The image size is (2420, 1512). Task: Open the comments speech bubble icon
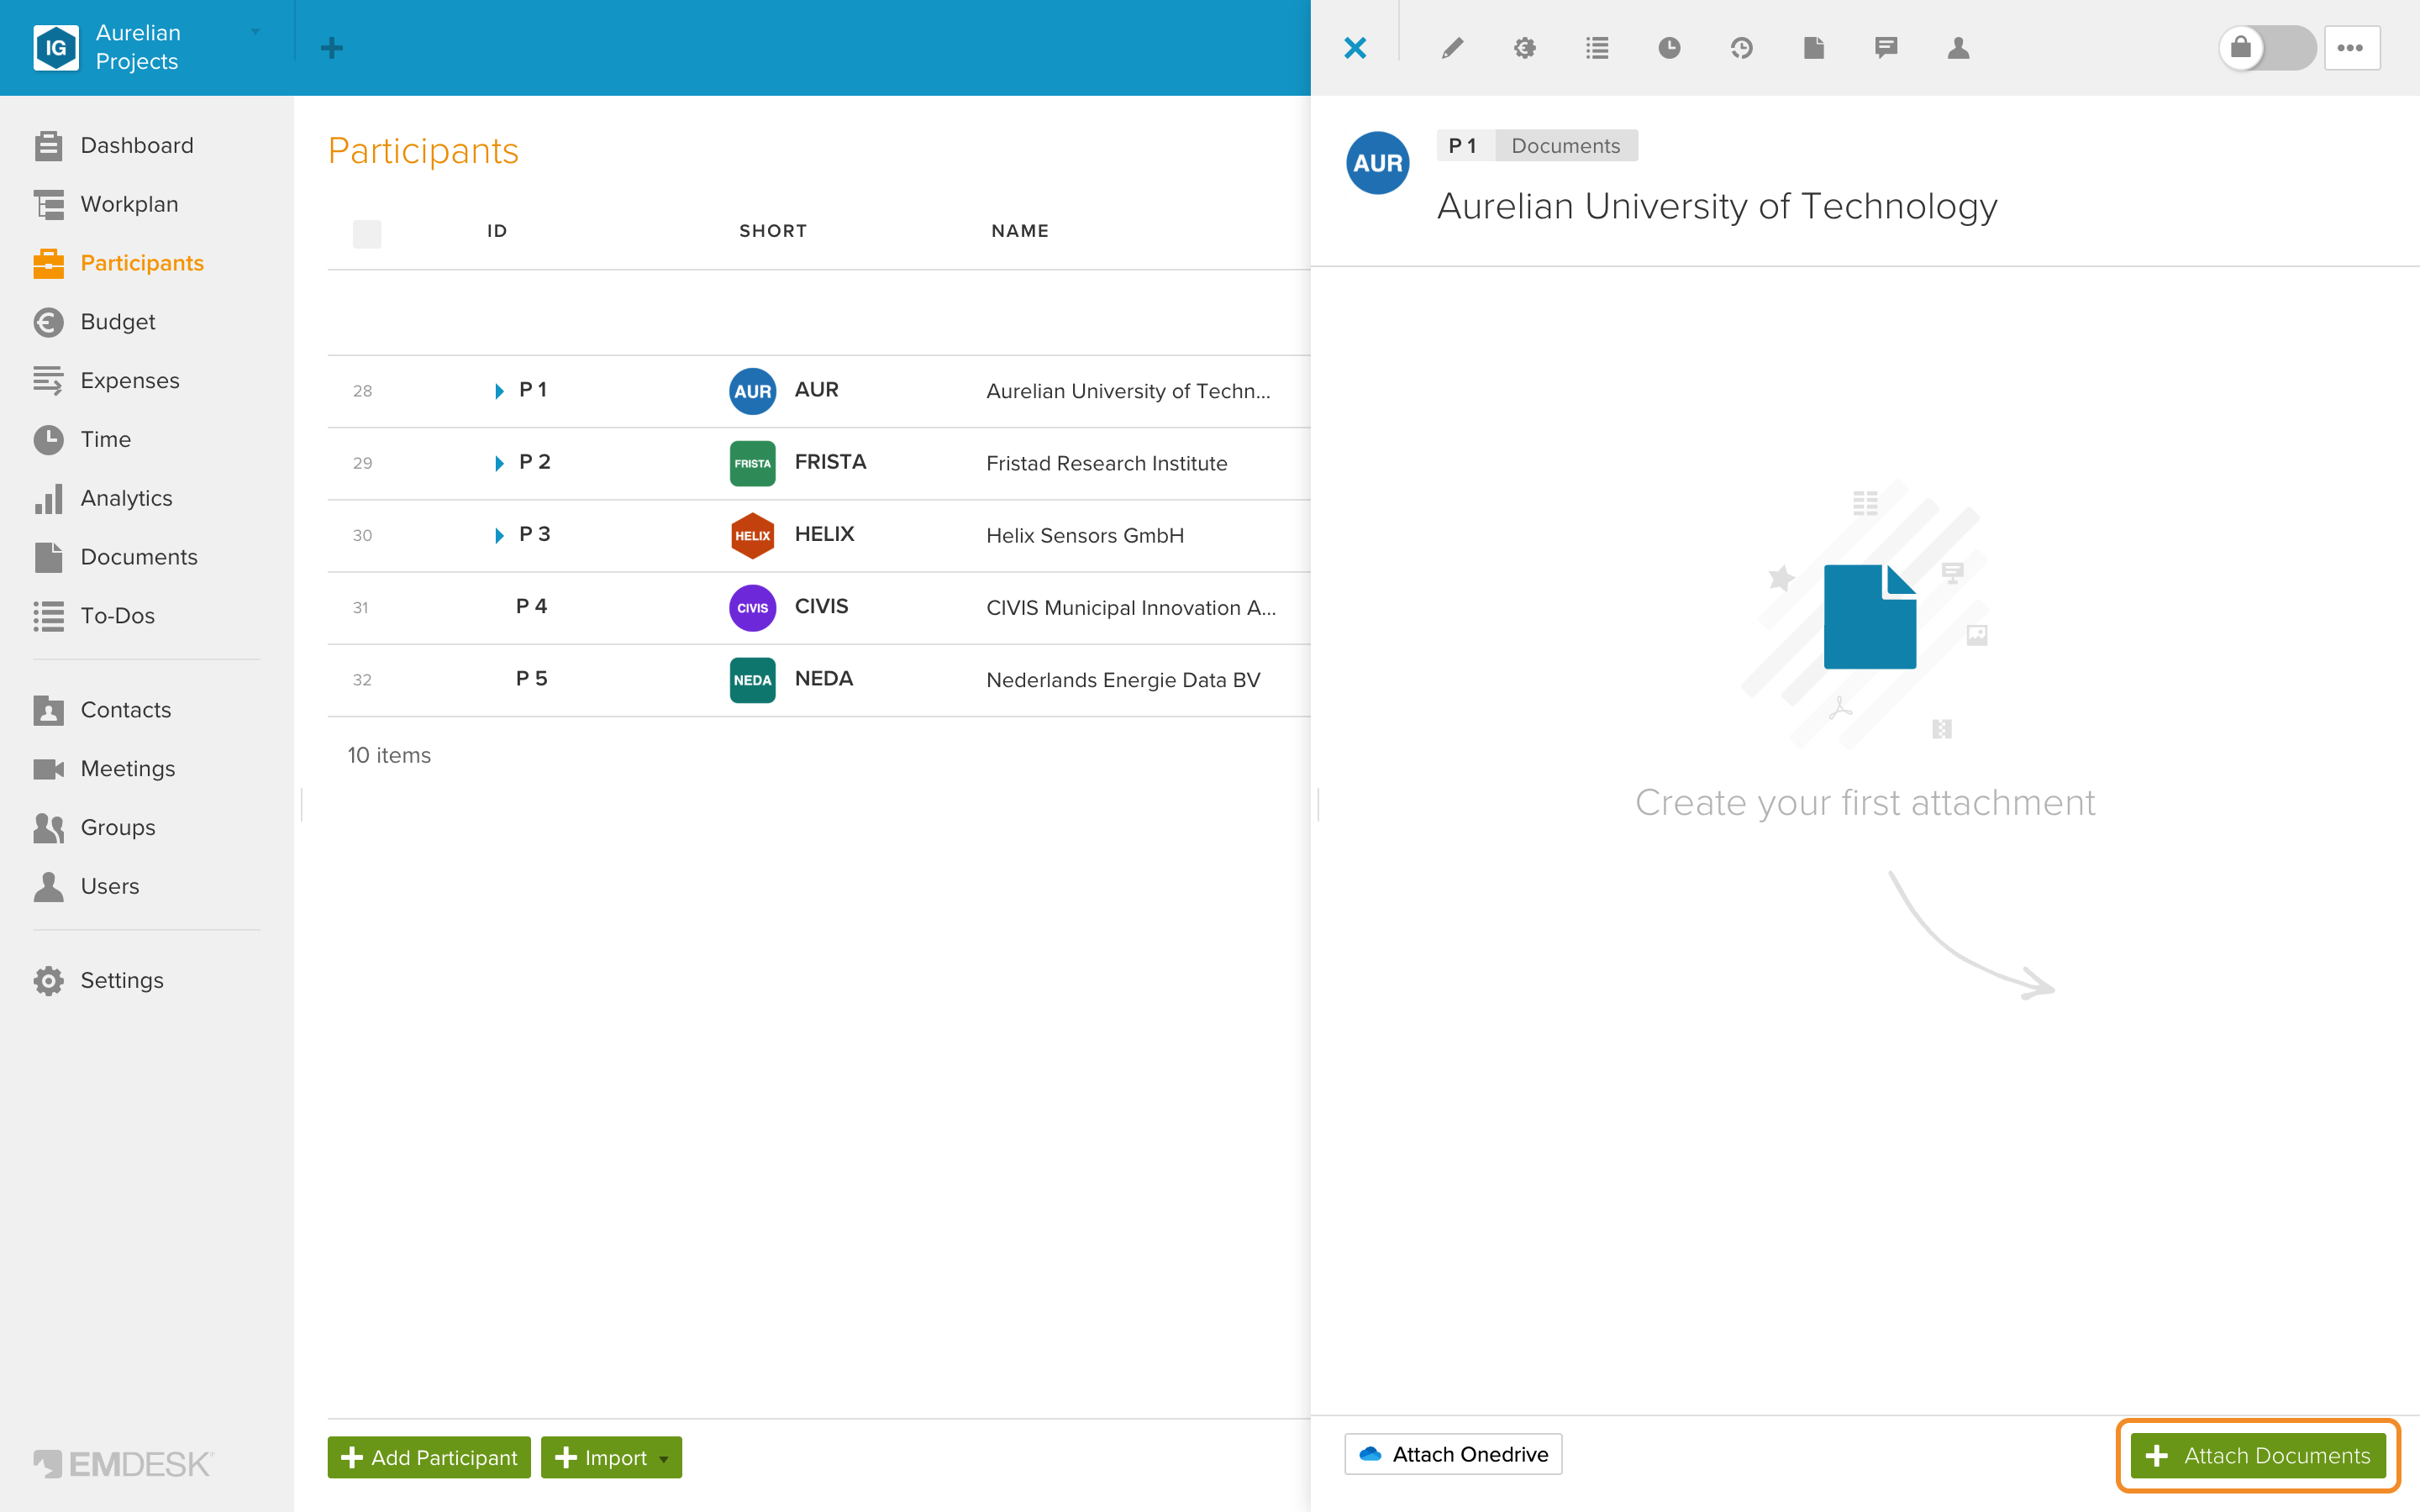click(x=1886, y=48)
